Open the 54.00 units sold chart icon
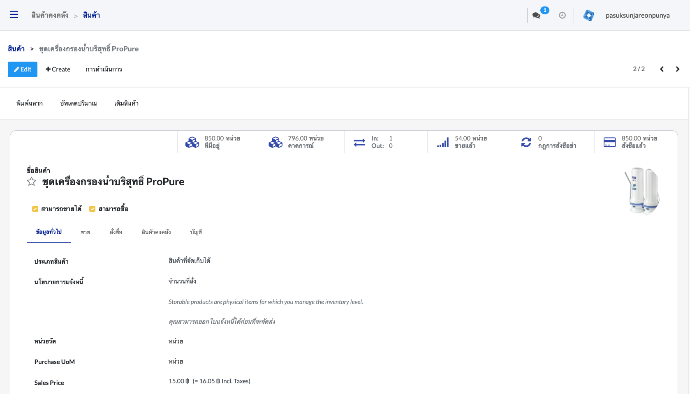 point(443,142)
